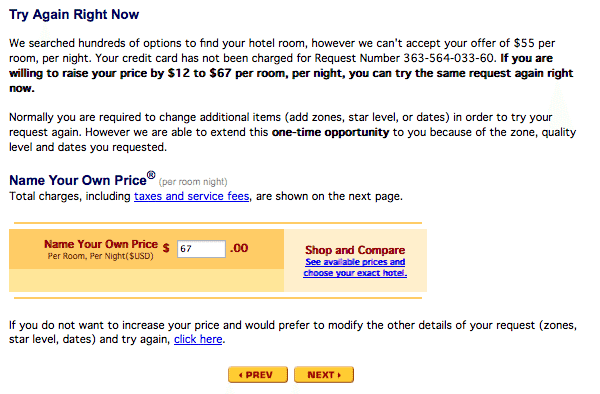The height and width of the screenshot is (394, 600).
Task: Click the NEXT button
Action: (x=324, y=374)
